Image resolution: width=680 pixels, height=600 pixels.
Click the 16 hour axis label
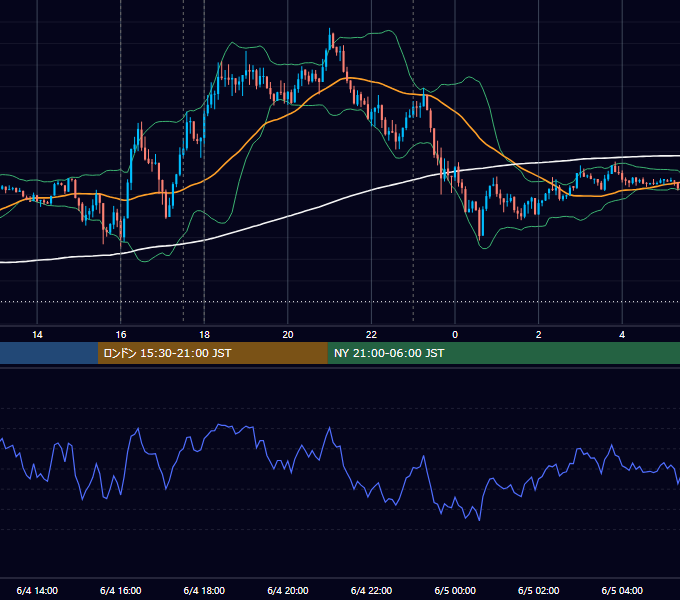click(x=121, y=335)
